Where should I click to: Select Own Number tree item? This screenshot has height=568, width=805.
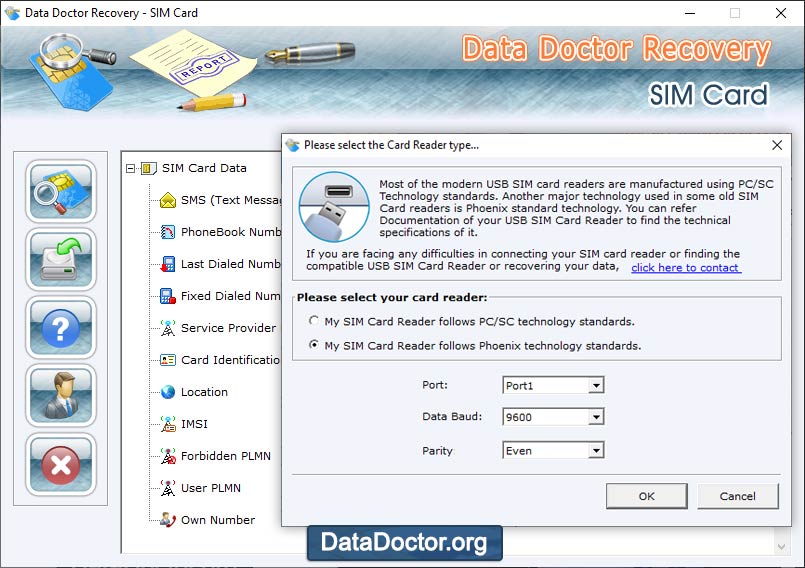pos(218,520)
